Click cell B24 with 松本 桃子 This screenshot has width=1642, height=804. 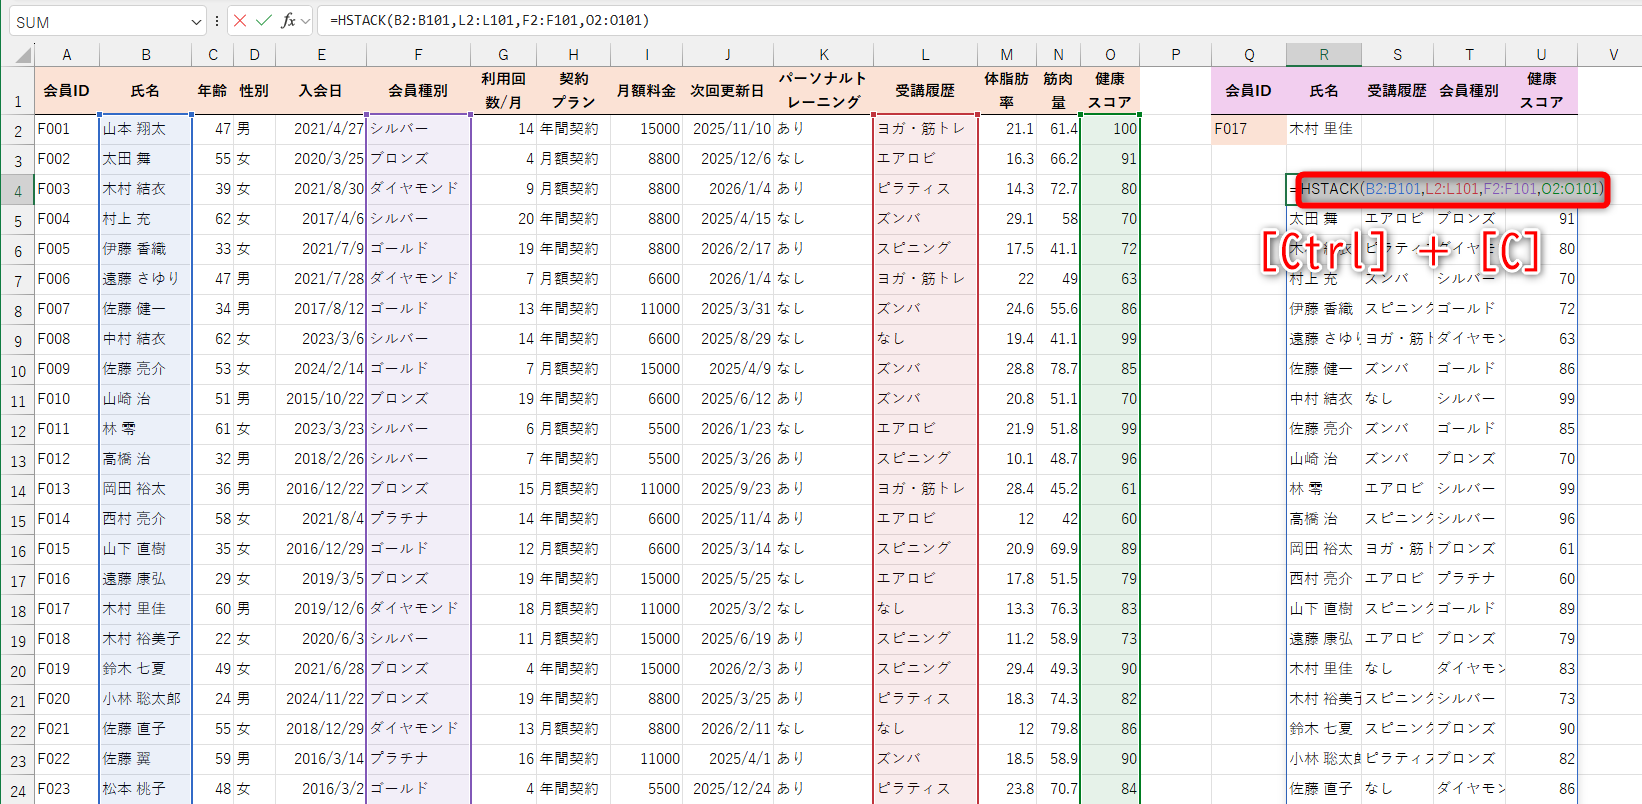pyautogui.click(x=146, y=789)
